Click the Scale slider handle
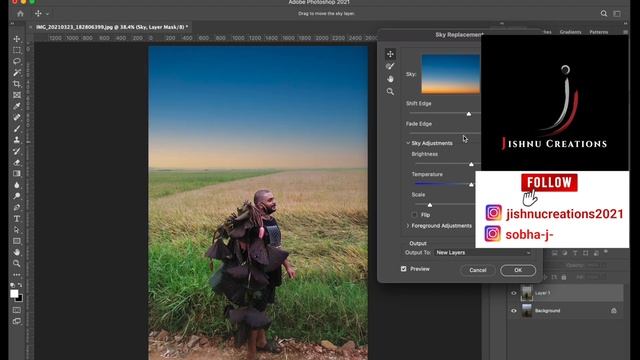Viewport: 640px width, 360px height. [x=429, y=204]
